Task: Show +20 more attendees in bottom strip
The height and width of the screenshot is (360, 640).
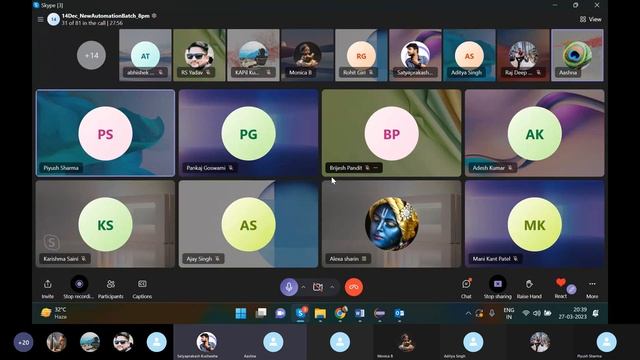Action: pos(24,342)
